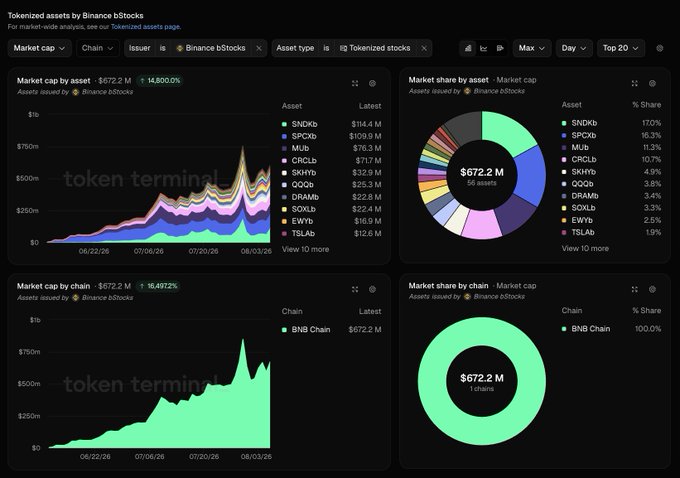The image size is (680, 478).
Task: Toggle EWYb in Market share by asset legend
Action: click(x=577, y=220)
